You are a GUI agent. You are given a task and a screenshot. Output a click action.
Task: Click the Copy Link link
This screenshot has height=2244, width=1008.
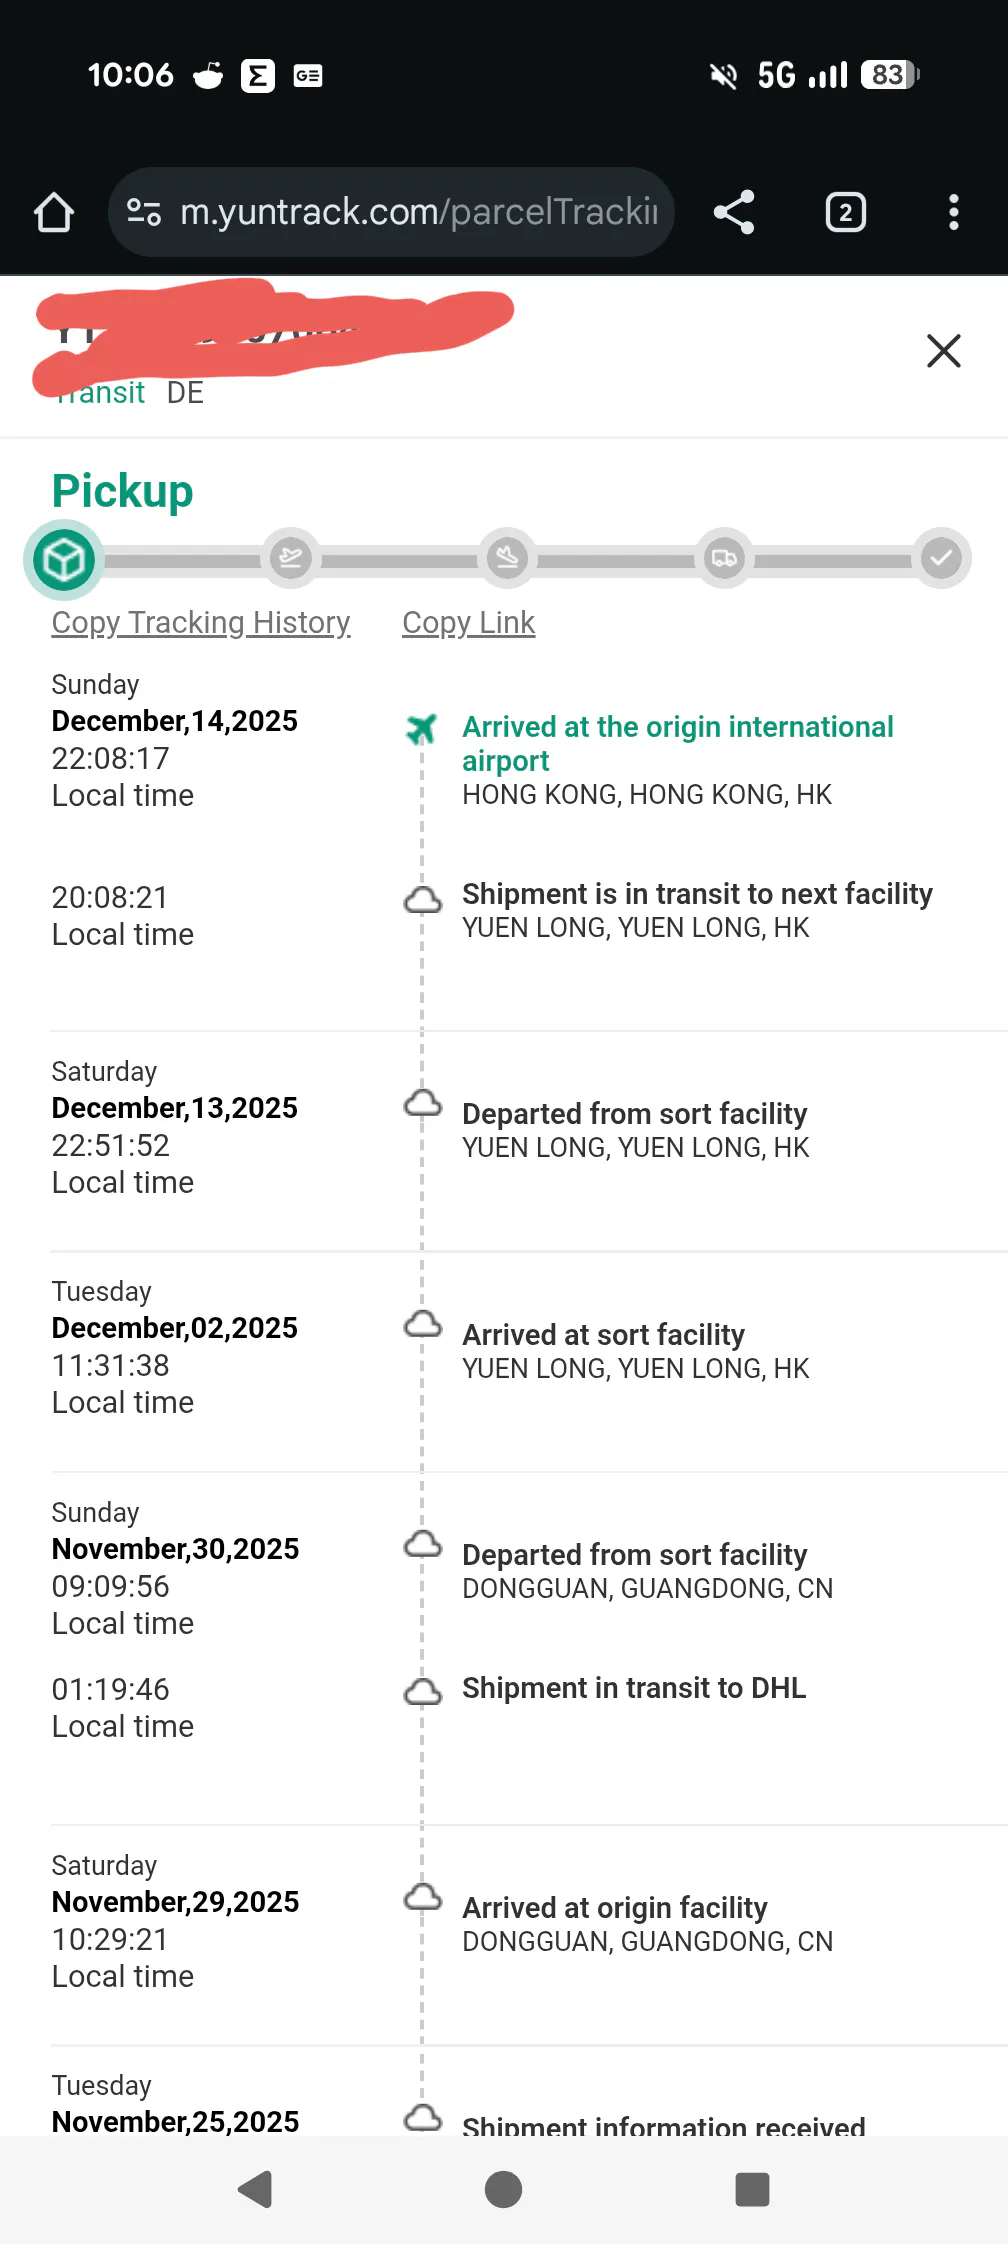[x=468, y=622]
